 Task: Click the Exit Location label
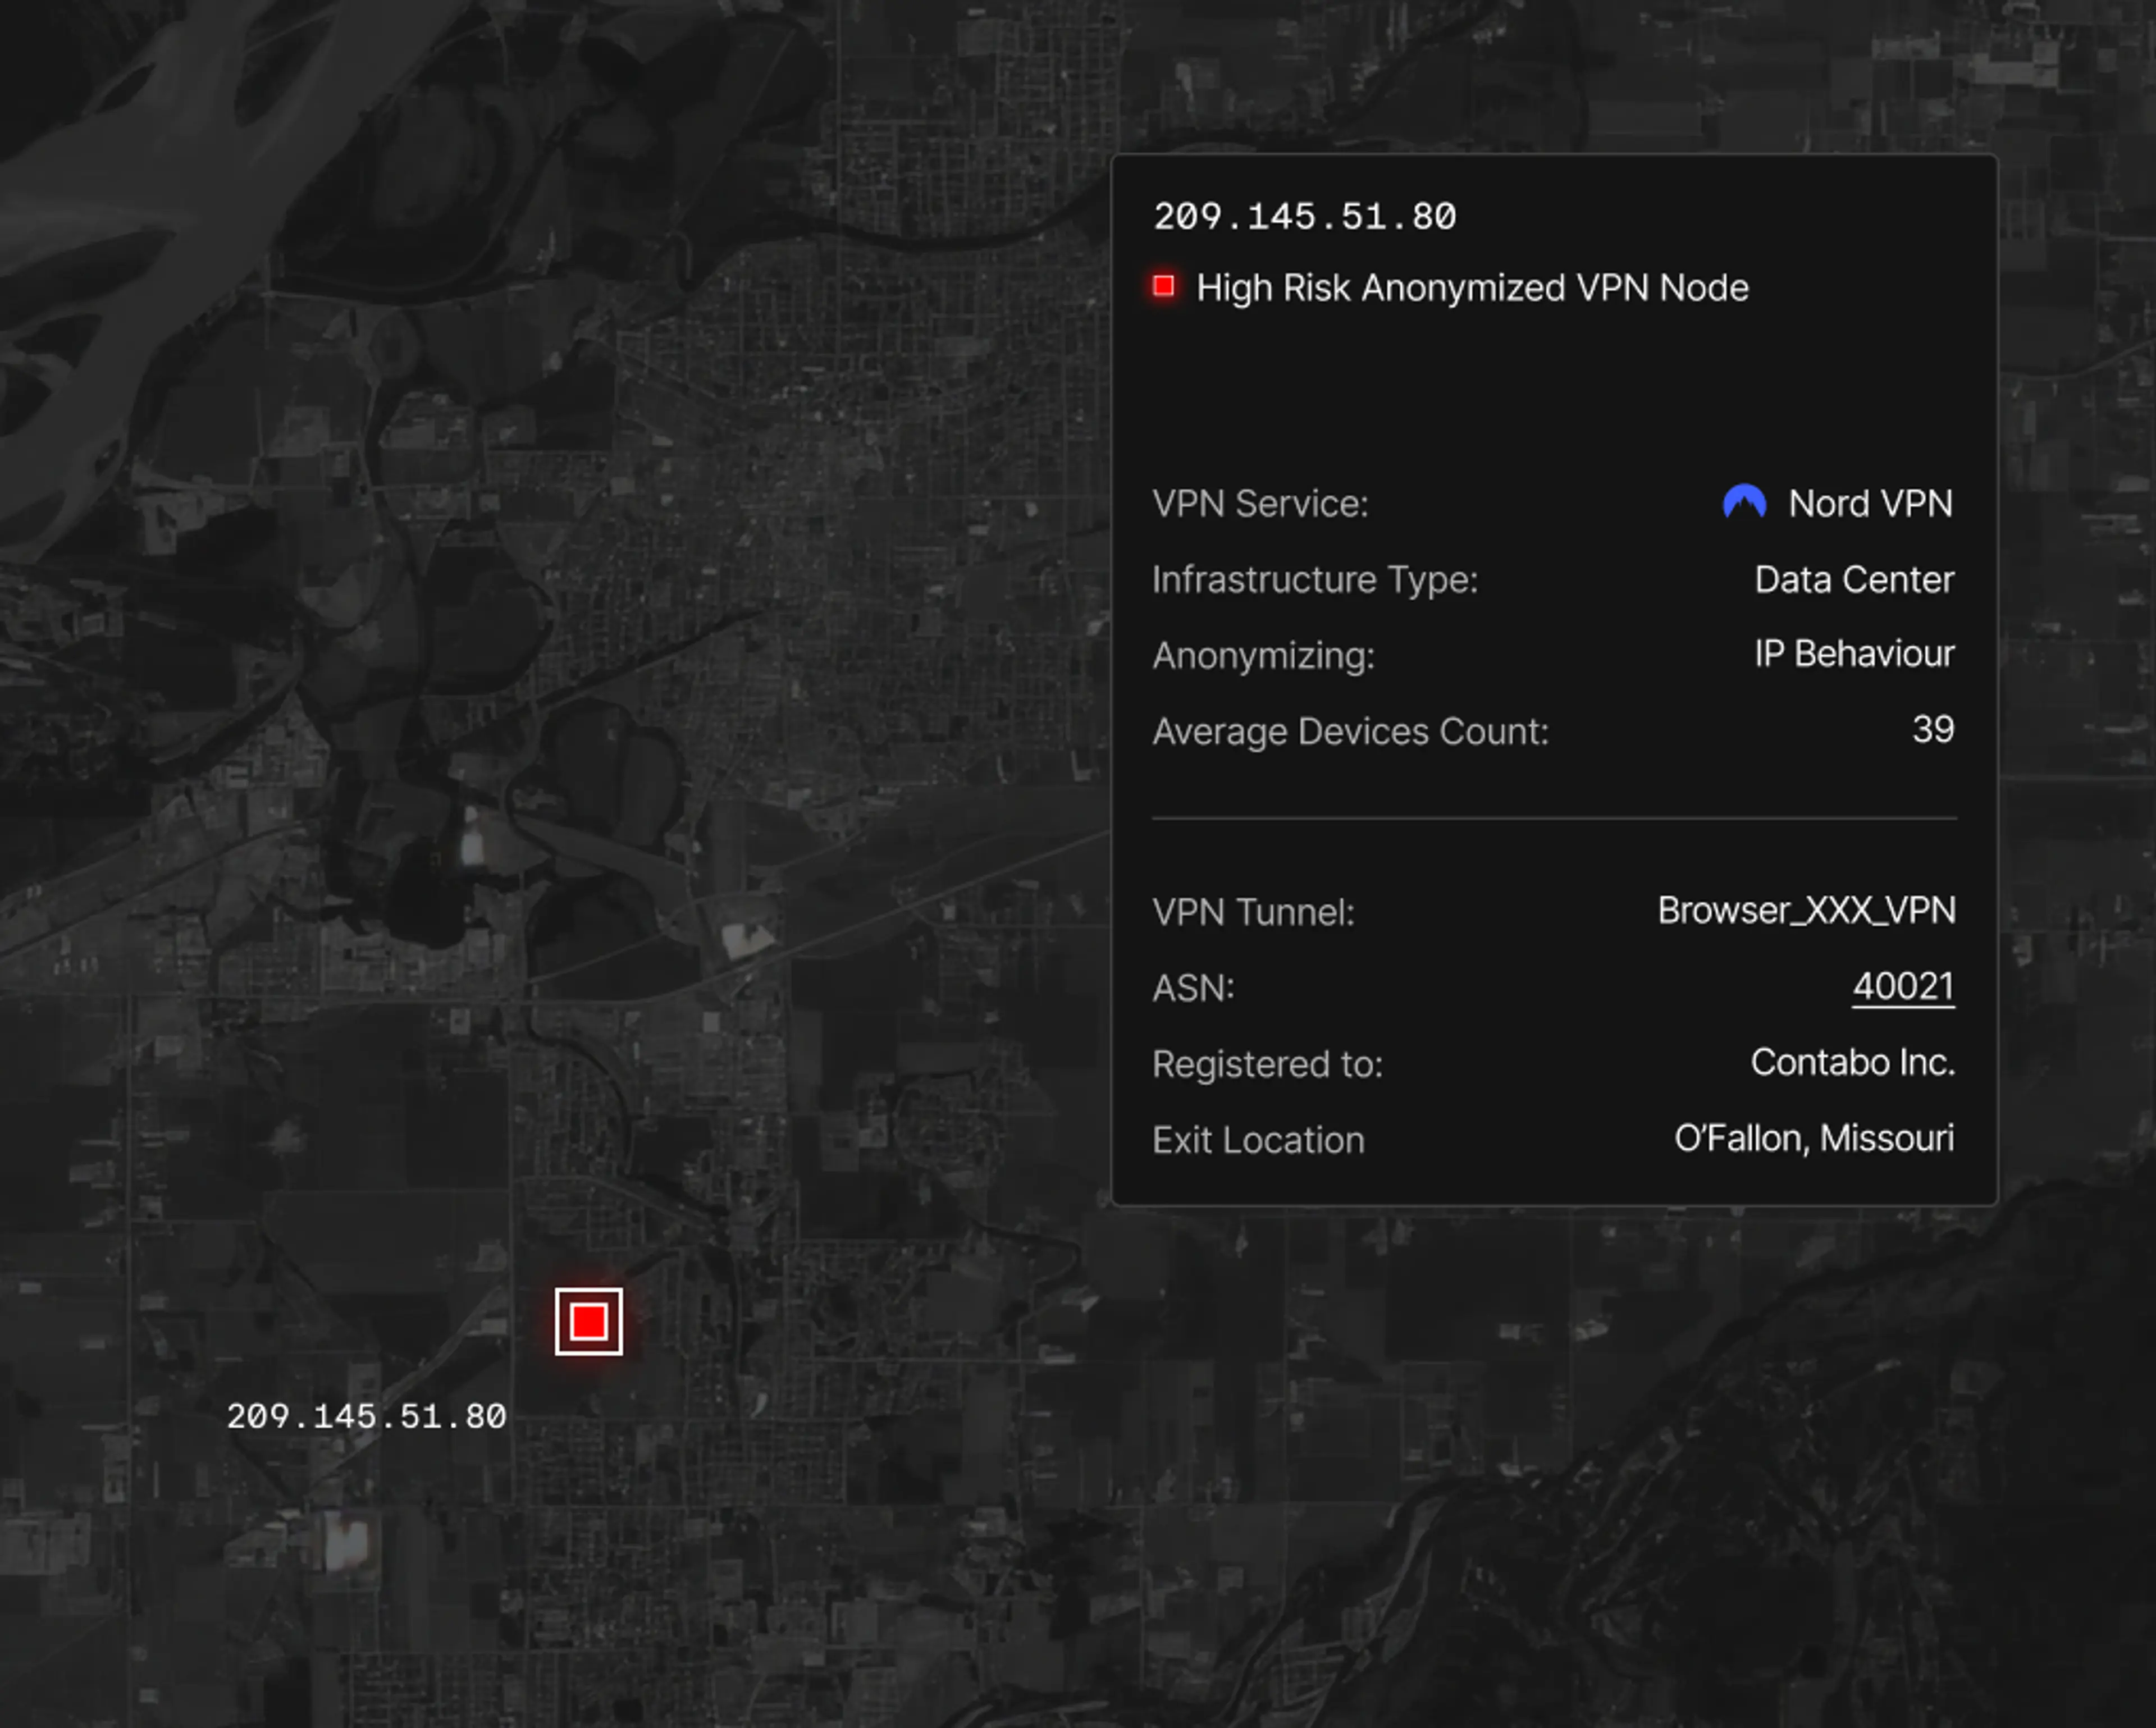pyautogui.click(x=1257, y=1140)
